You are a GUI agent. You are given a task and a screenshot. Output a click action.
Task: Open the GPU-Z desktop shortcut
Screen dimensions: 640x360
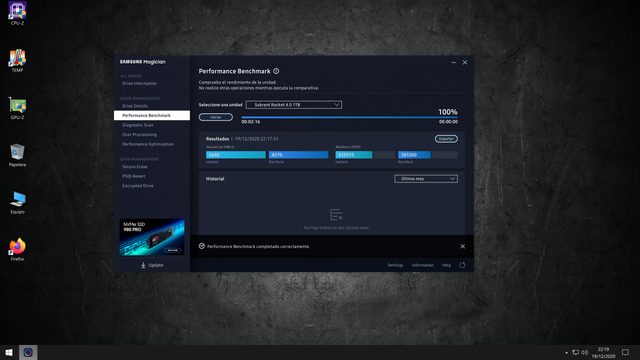point(17,108)
